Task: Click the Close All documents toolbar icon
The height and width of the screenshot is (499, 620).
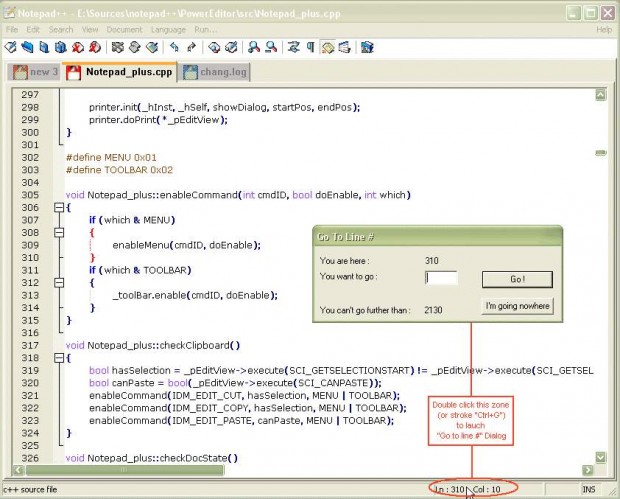Action: pyautogui.click(x=95, y=47)
